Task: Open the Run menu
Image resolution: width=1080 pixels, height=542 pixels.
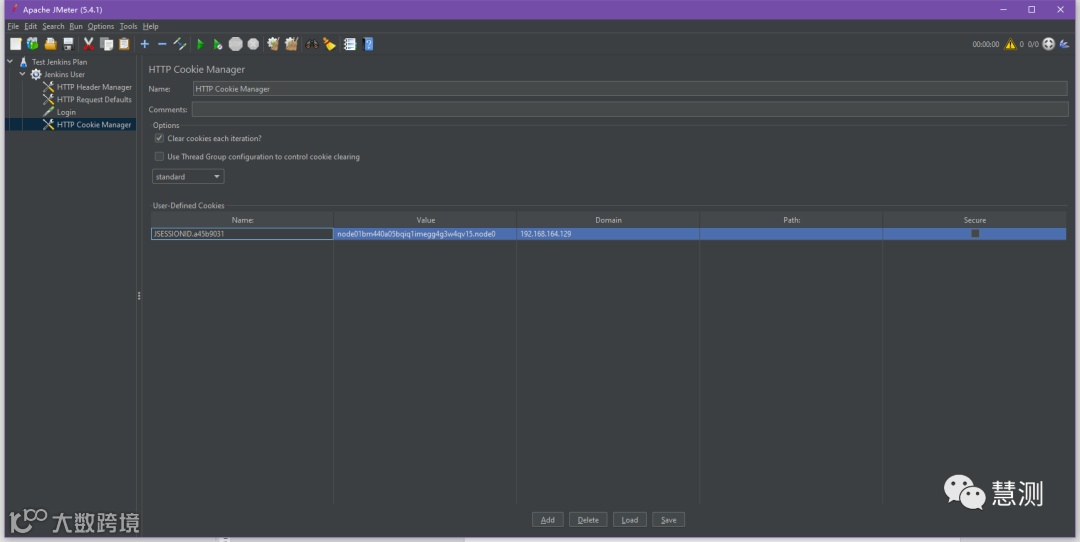Action: click(76, 26)
